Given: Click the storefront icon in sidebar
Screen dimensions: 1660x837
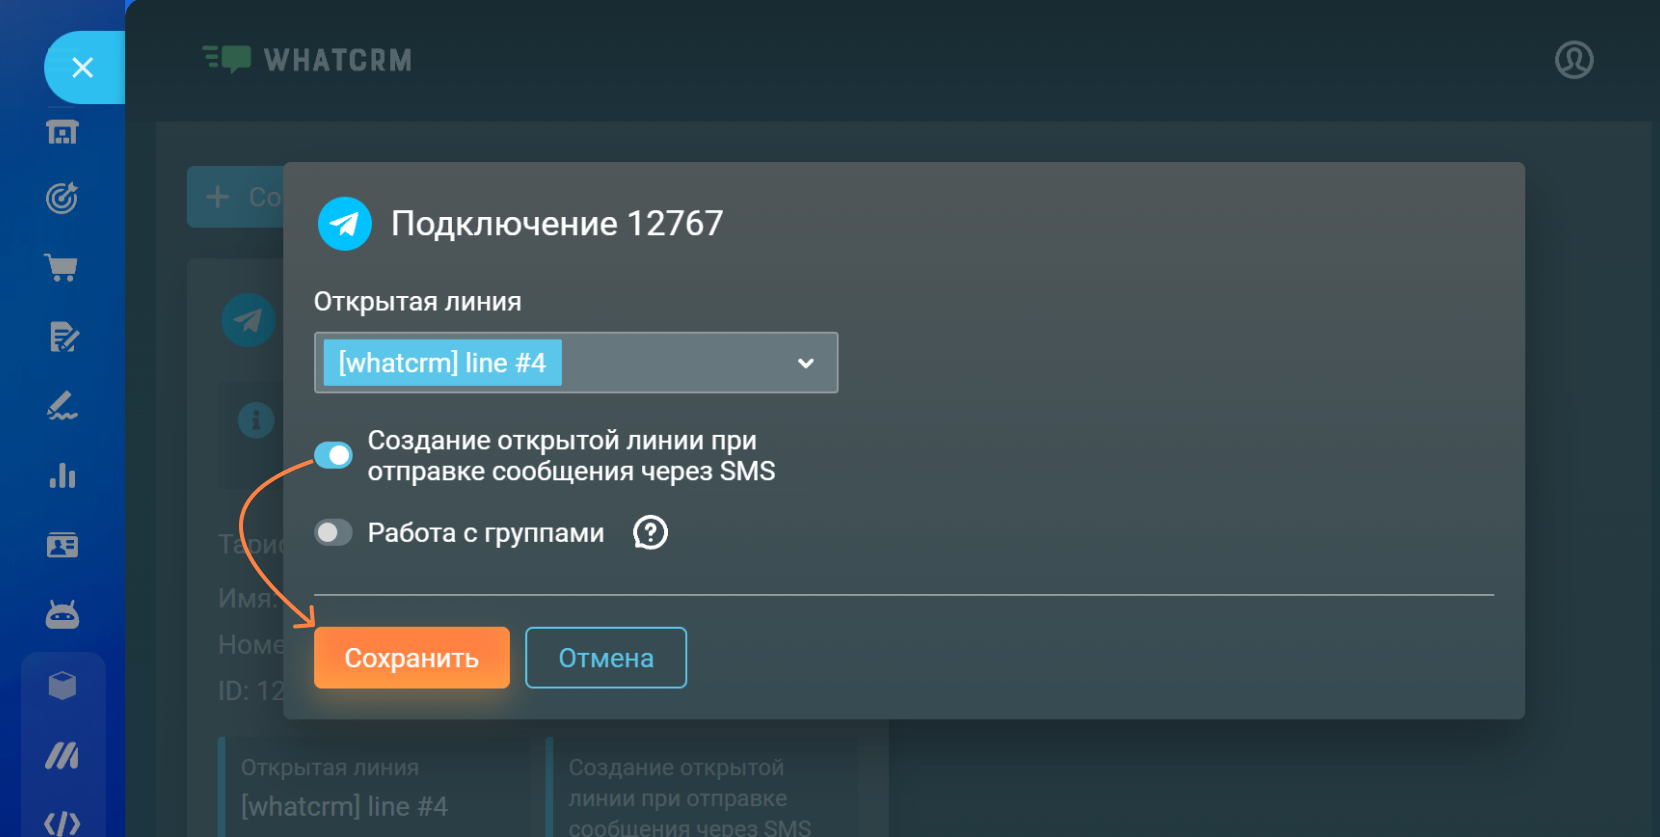Looking at the screenshot, I should pos(62,132).
